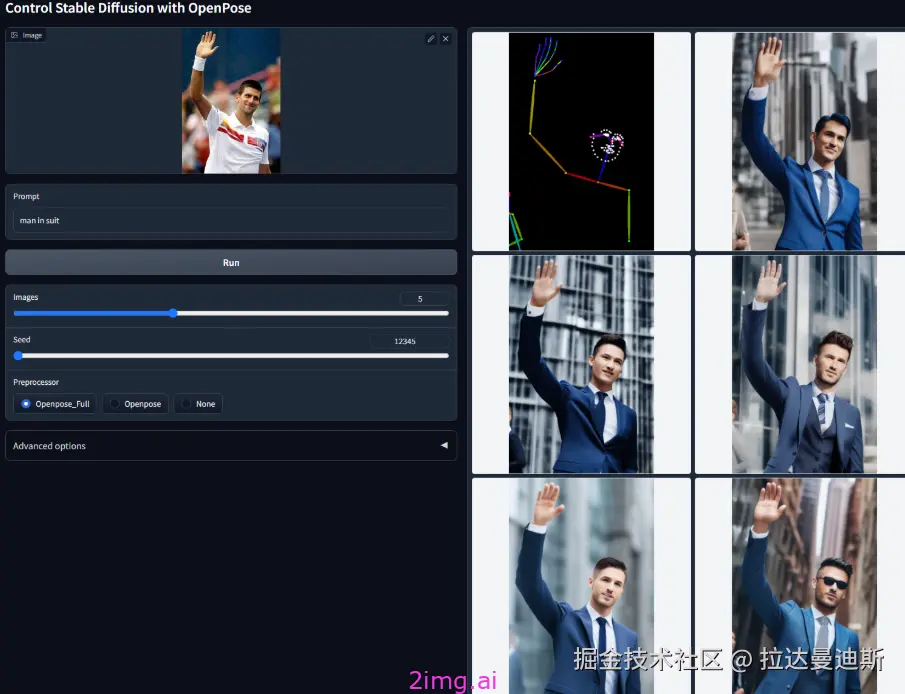Viewport: 905px width, 694px height.
Task: Click the Advanced options collapse arrow
Action: pos(444,446)
